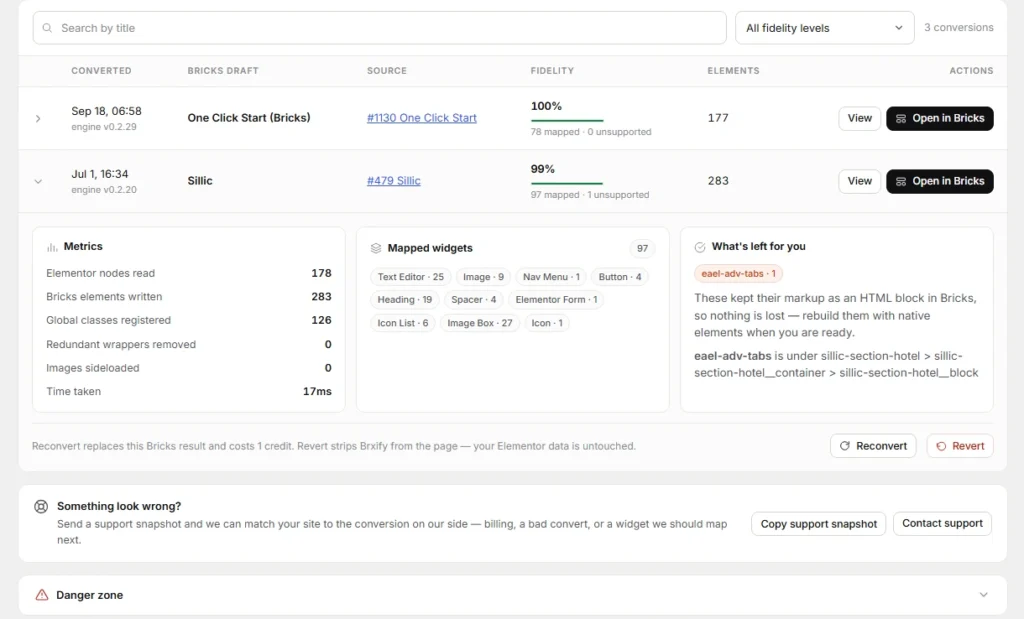
Task: Click the Redundant wrappers removed metric
Action: point(189,344)
